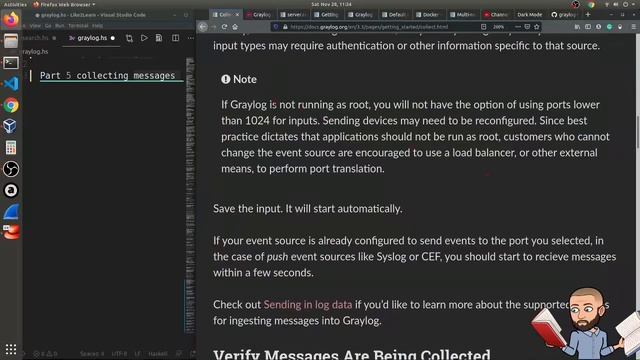Click the open preview icon in VS Code
Viewport: 640px width, 360px height.
tap(159, 38)
